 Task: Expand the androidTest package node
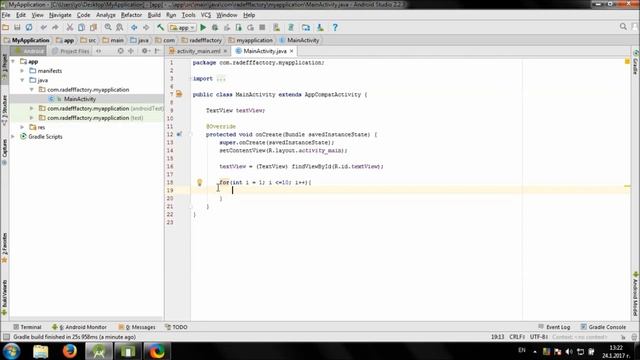[x=32, y=108]
